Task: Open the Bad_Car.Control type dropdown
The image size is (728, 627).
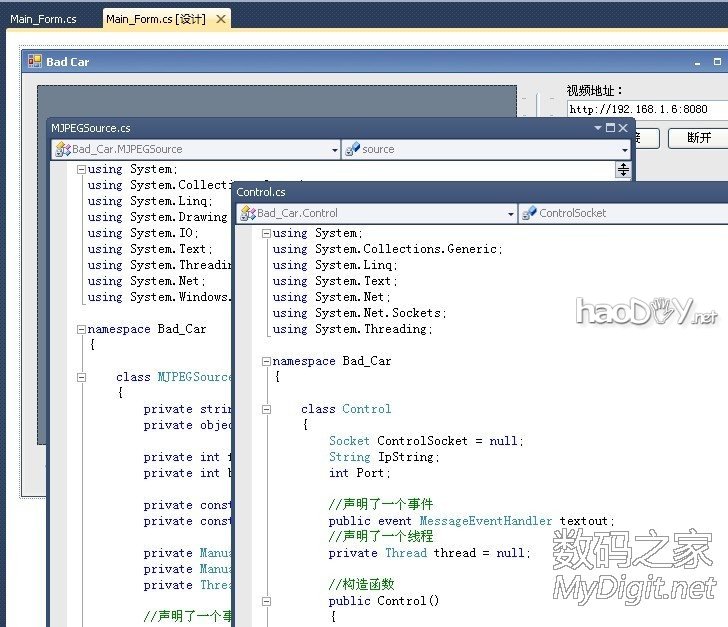Action: [x=510, y=214]
